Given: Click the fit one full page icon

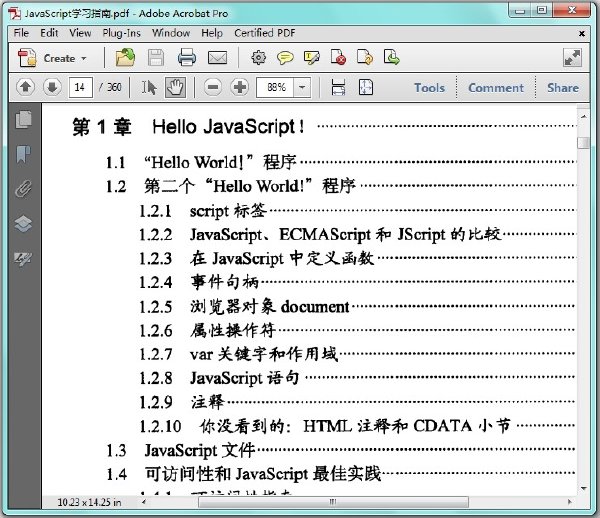Looking at the screenshot, I should pos(366,87).
